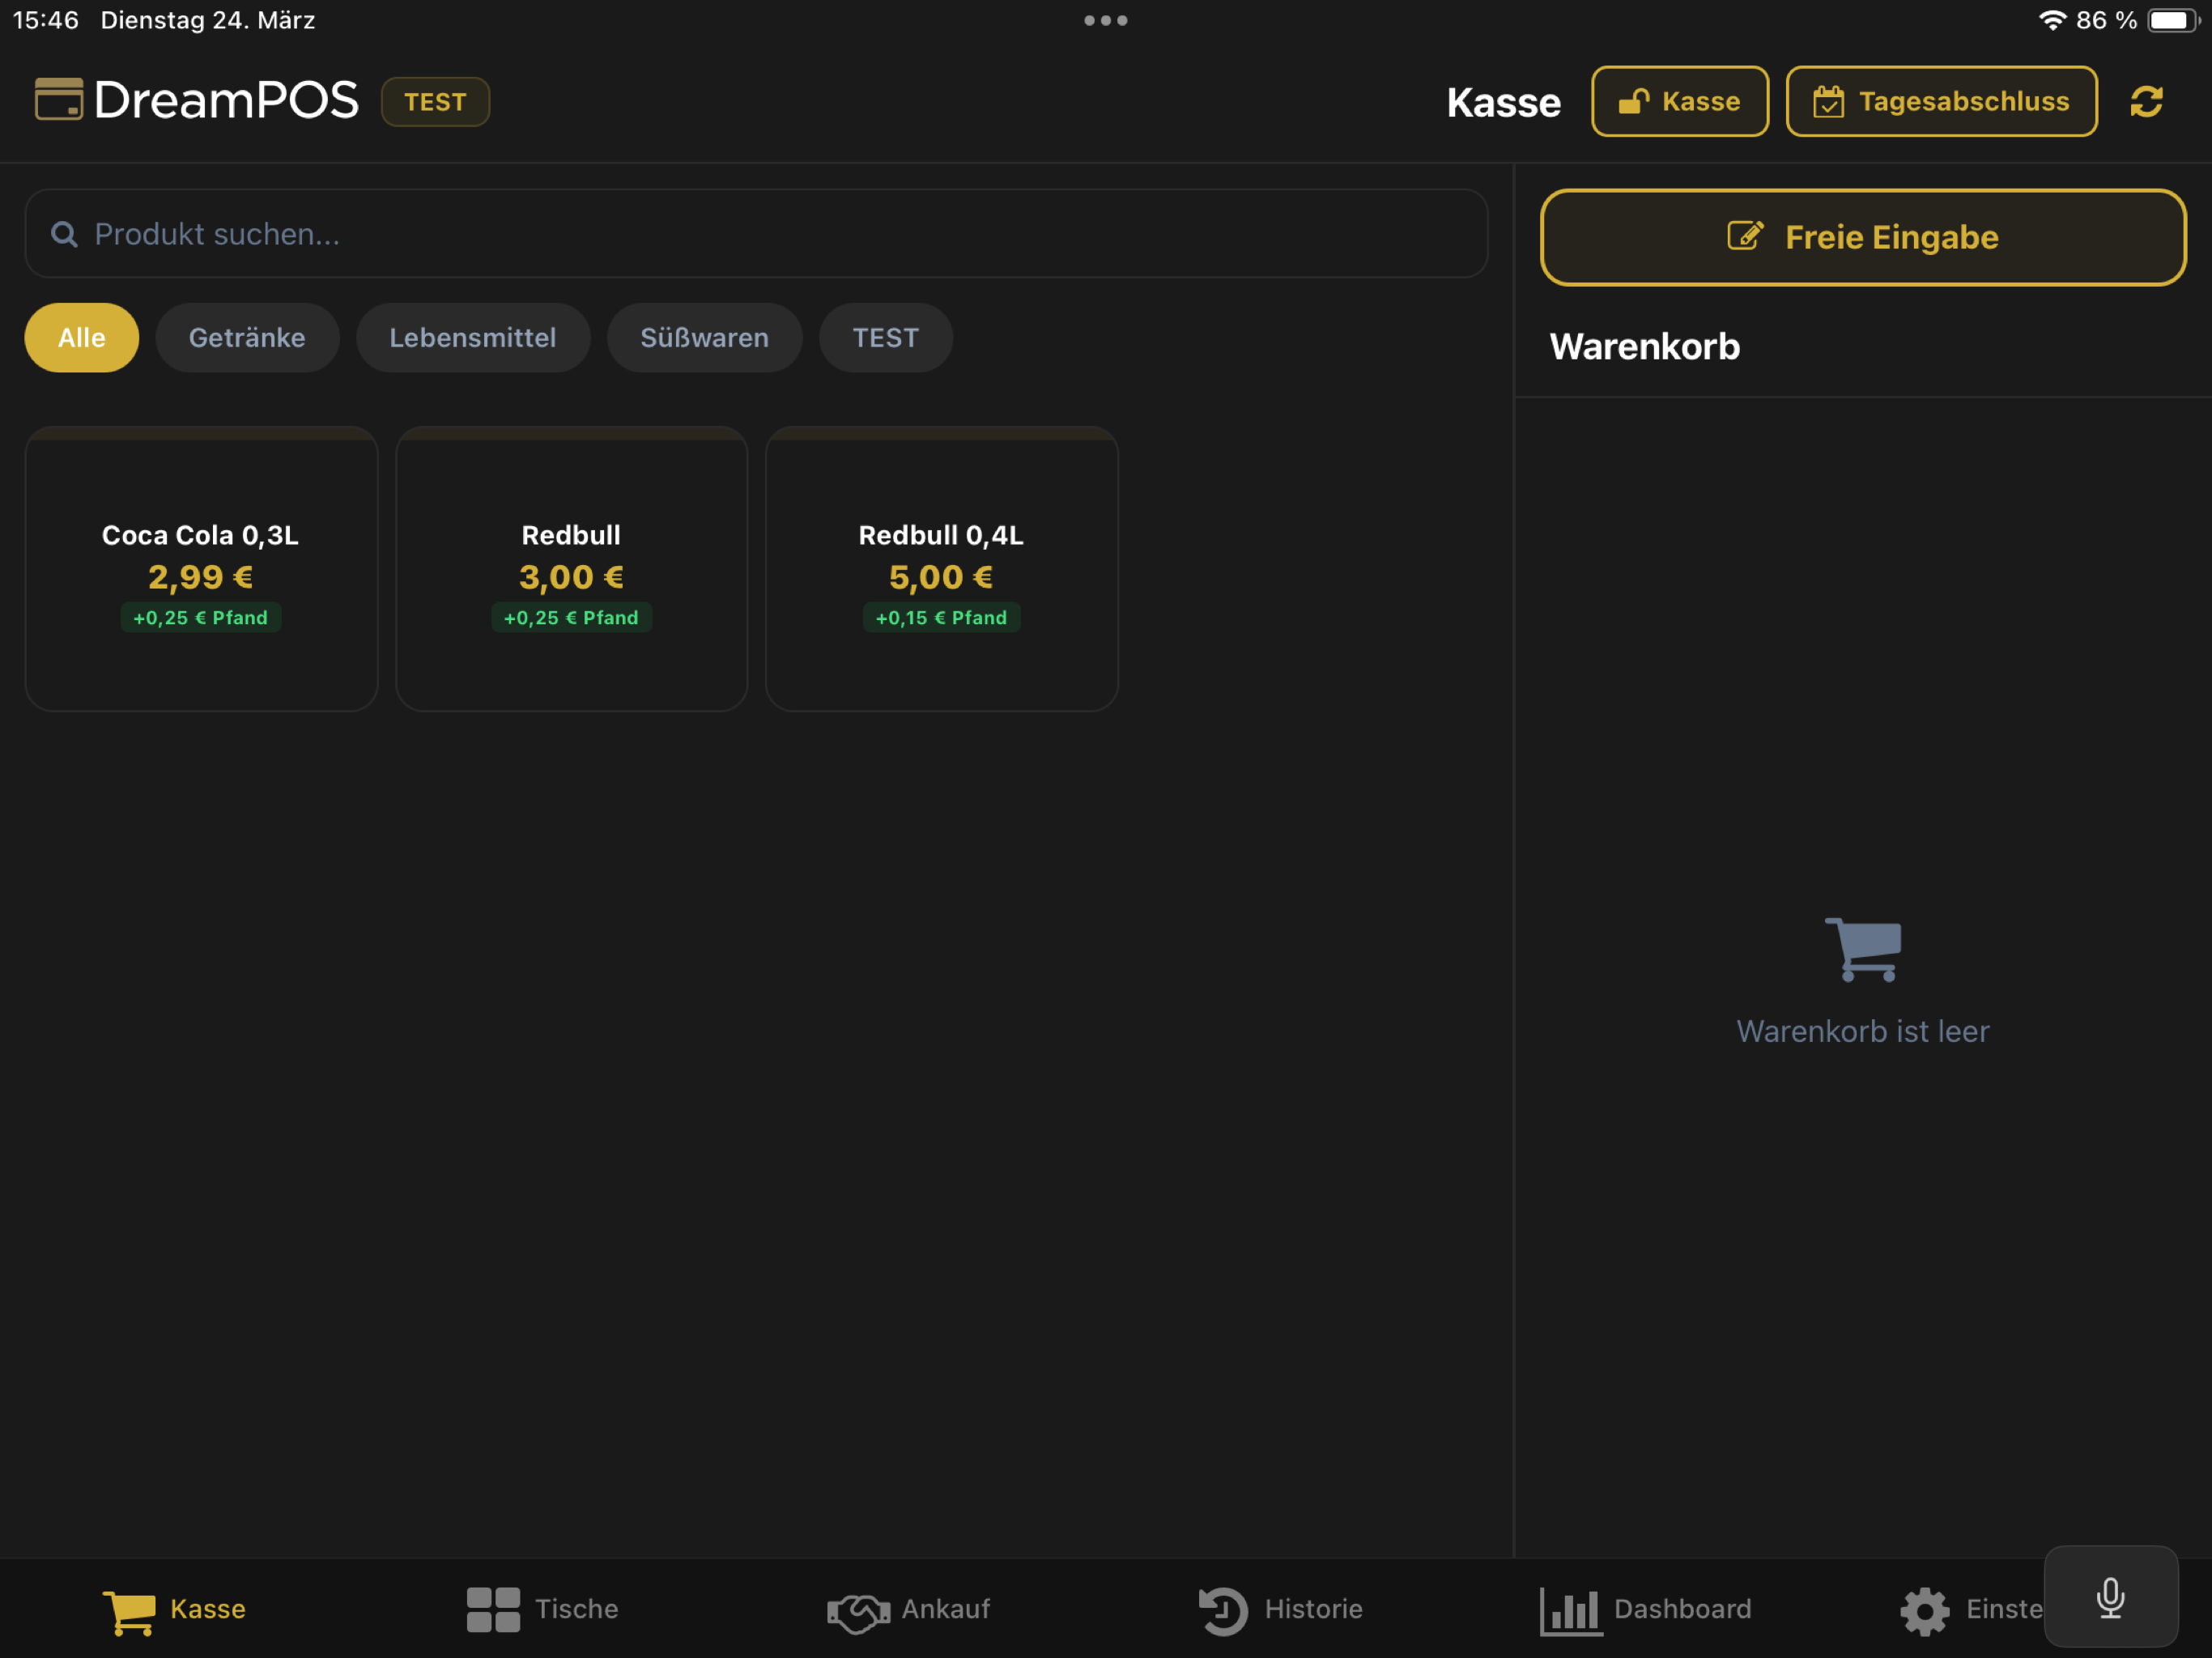Viewport: 2212px width, 1658px height.
Task: Tap the microphone voice input button
Action: pos(2110,1597)
